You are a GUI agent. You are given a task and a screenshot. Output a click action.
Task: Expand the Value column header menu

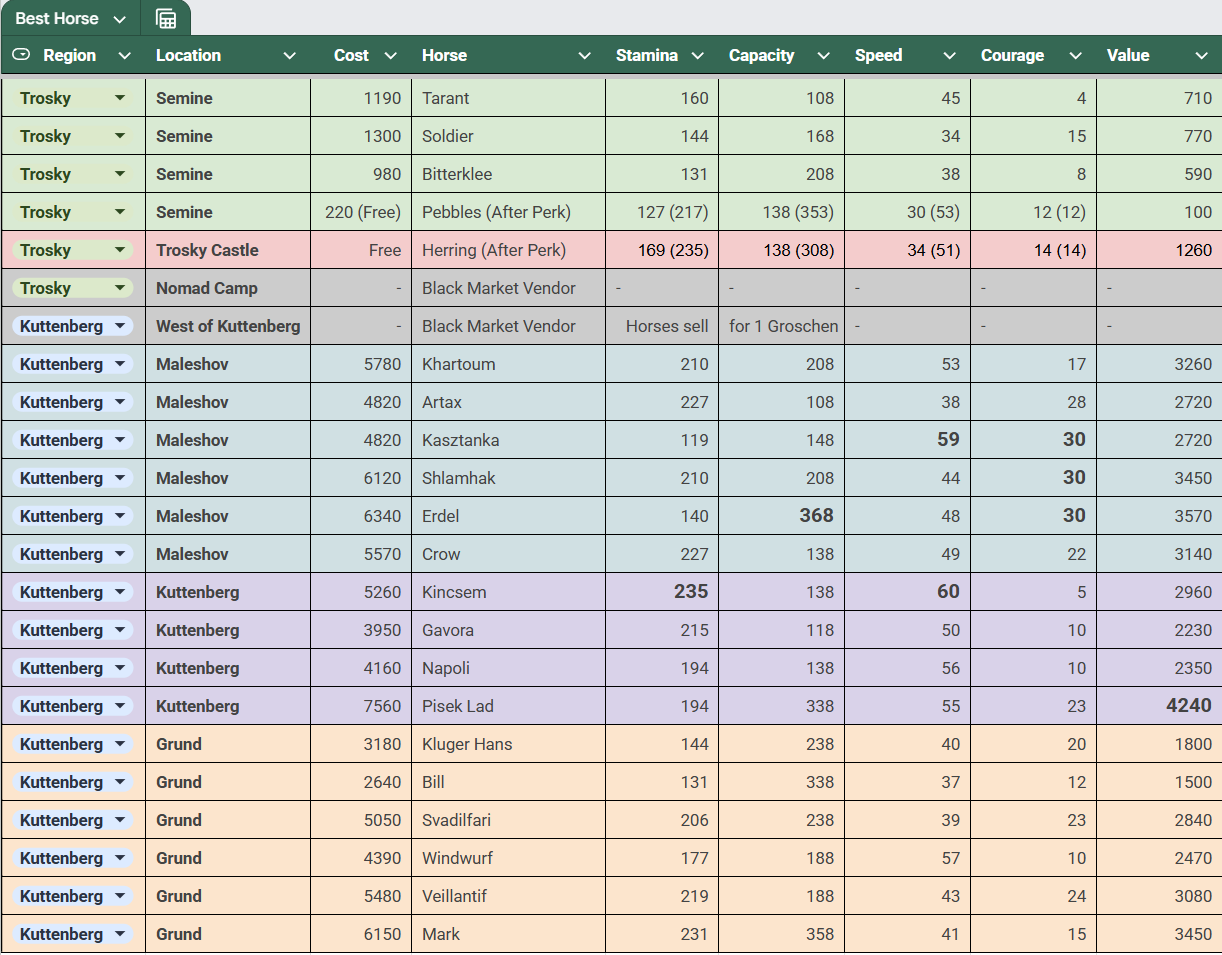coord(1201,56)
